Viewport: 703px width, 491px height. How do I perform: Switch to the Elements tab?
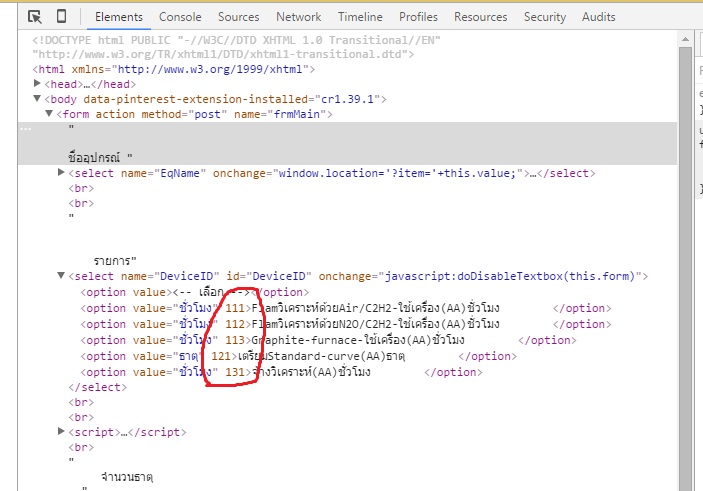coord(119,17)
